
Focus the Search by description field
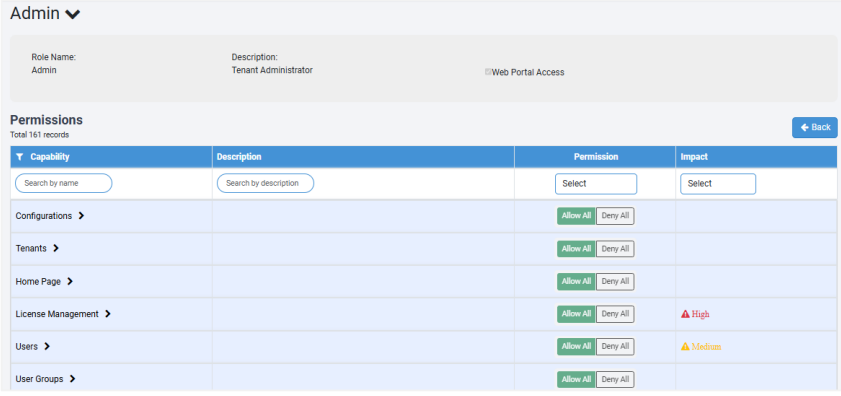click(265, 183)
